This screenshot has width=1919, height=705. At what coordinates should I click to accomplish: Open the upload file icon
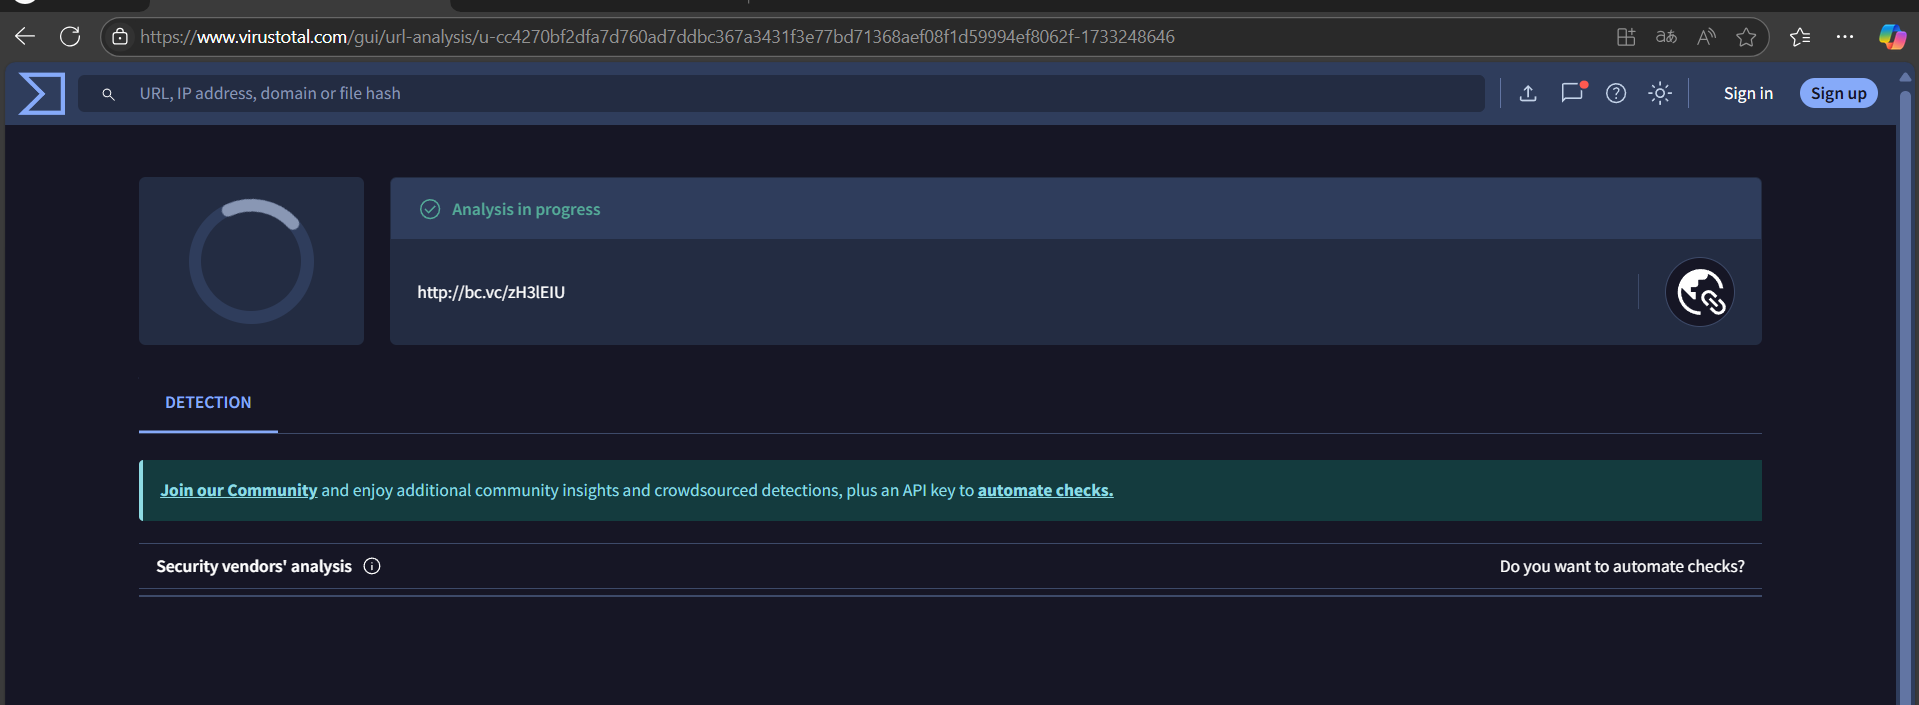click(1528, 93)
